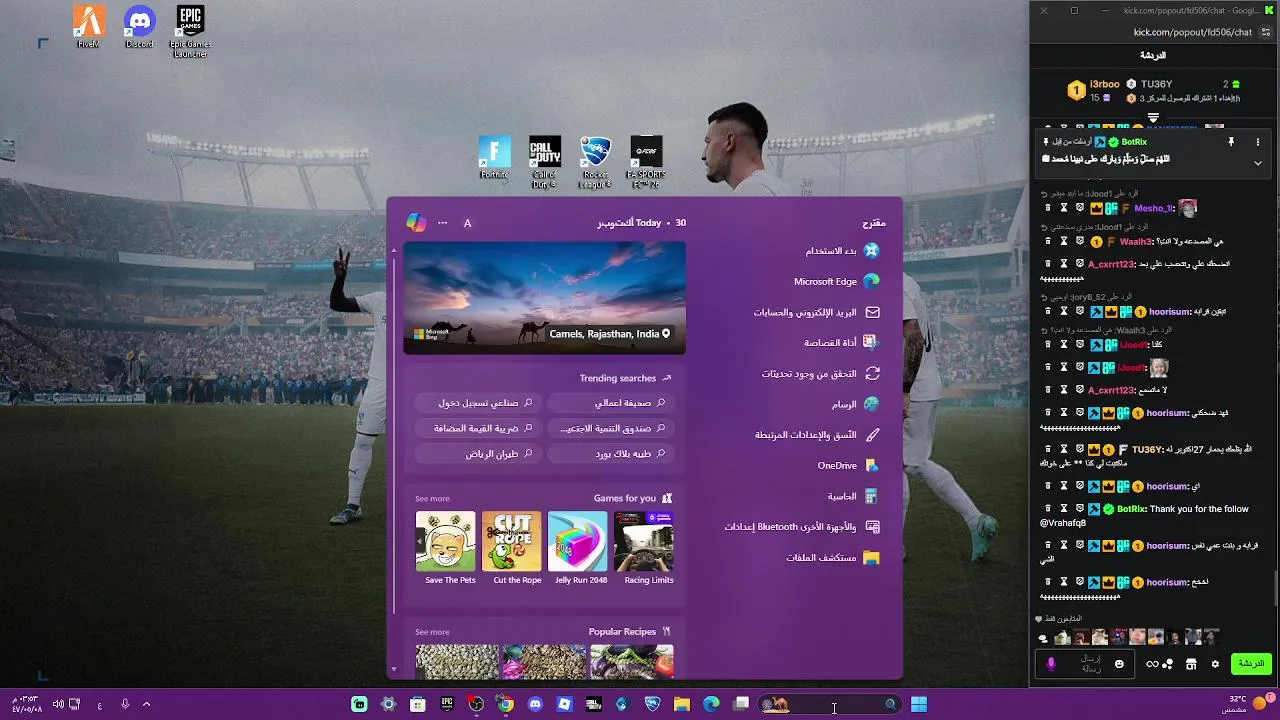The image size is (1280, 720).
Task: Search trending طيبه بلاك بورد
Action: pos(610,454)
